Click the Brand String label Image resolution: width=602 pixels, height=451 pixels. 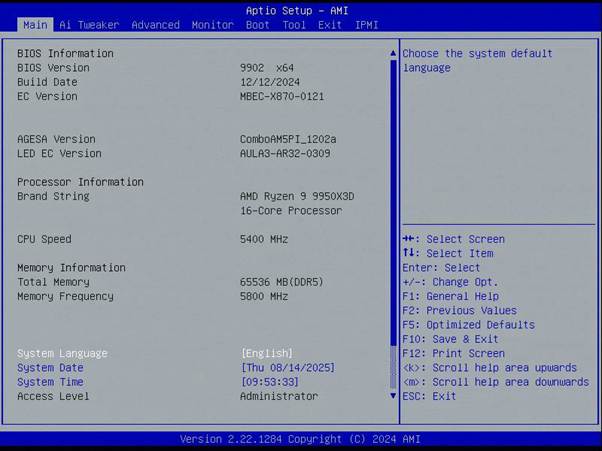(53, 197)
